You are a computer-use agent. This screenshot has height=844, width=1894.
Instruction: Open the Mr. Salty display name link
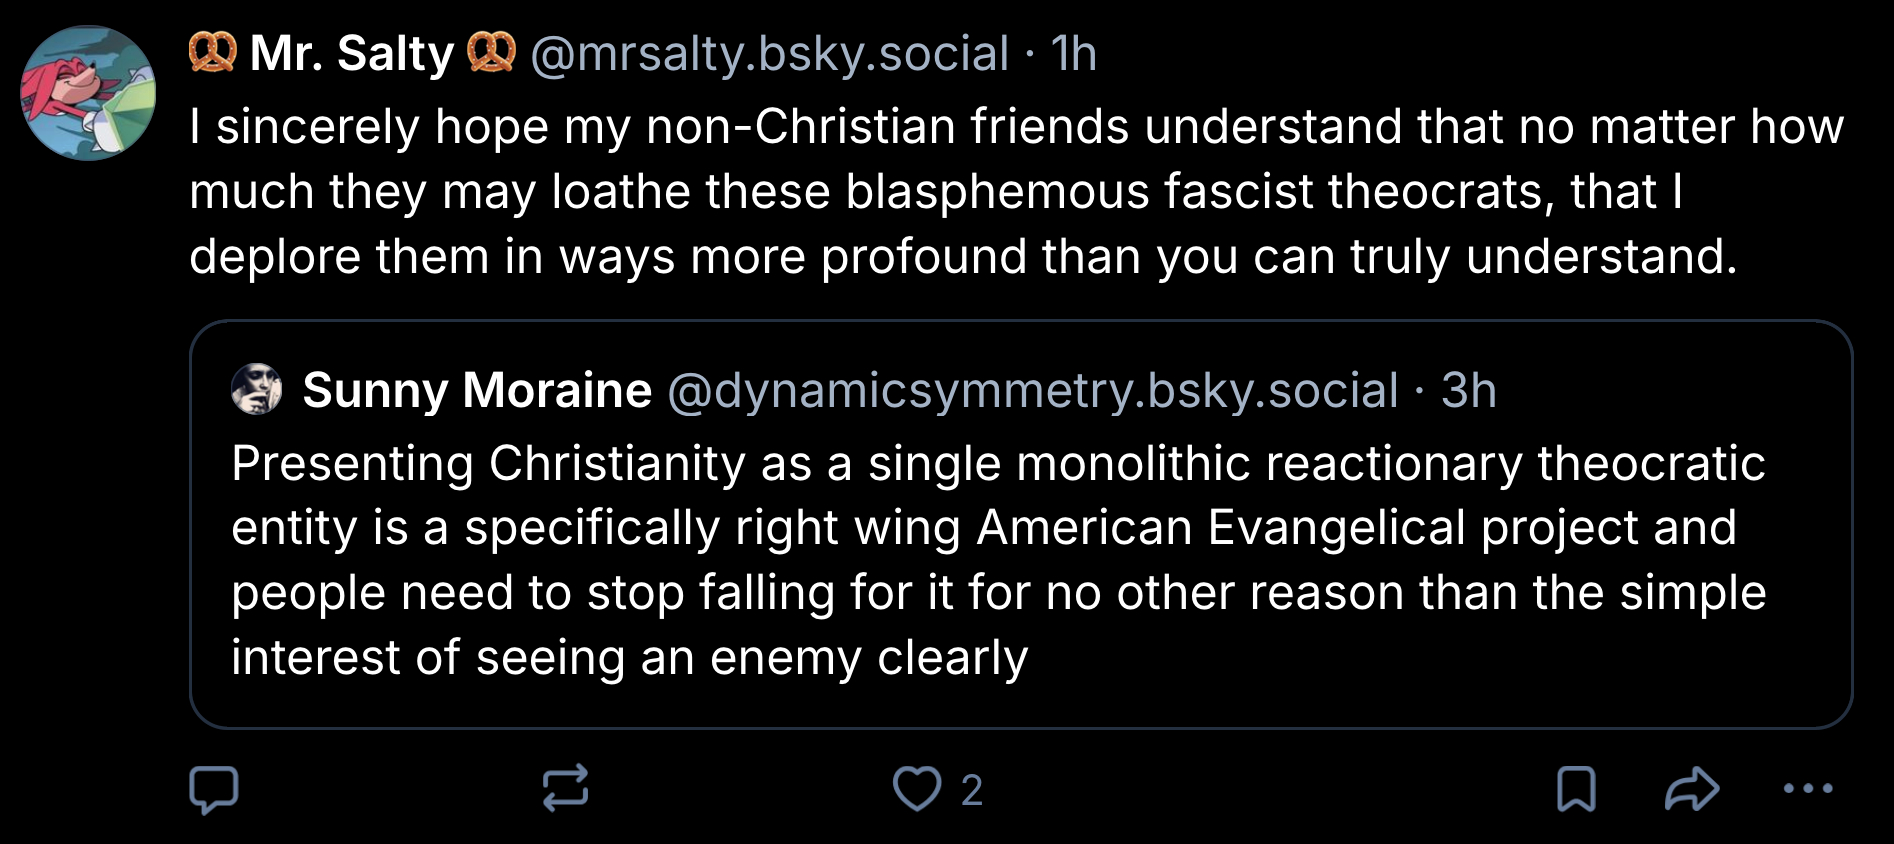click(352, 53)
